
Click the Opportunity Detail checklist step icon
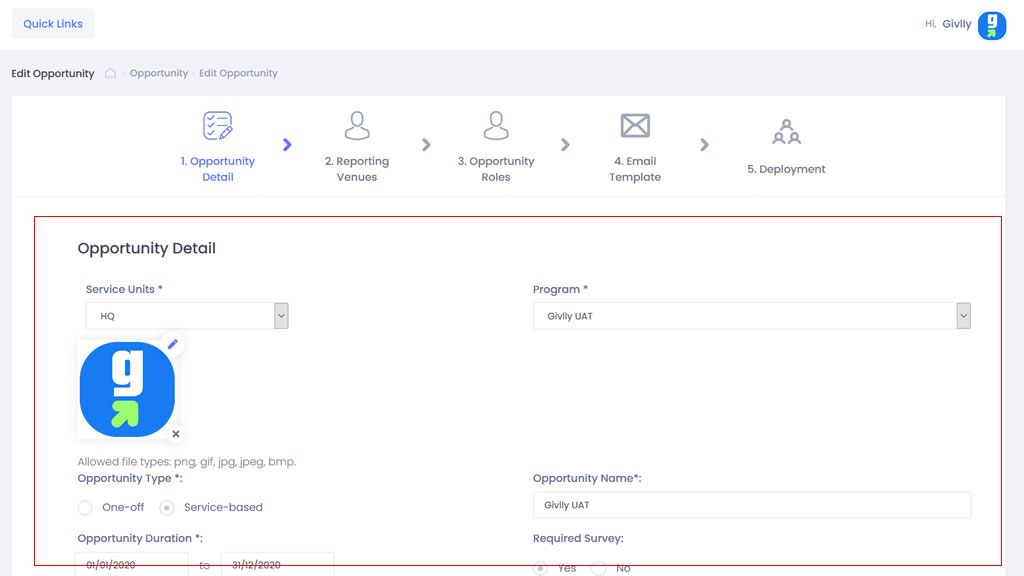[217, 126]
